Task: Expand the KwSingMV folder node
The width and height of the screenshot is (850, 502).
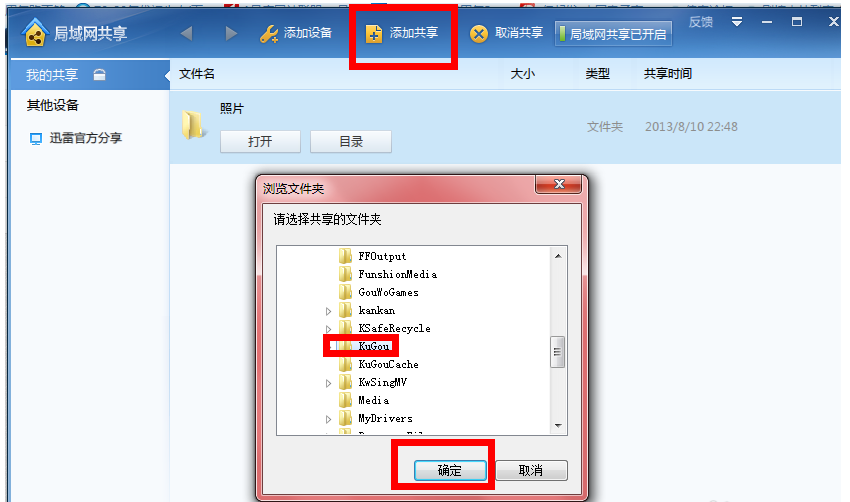Action: [x=328, y=383]
